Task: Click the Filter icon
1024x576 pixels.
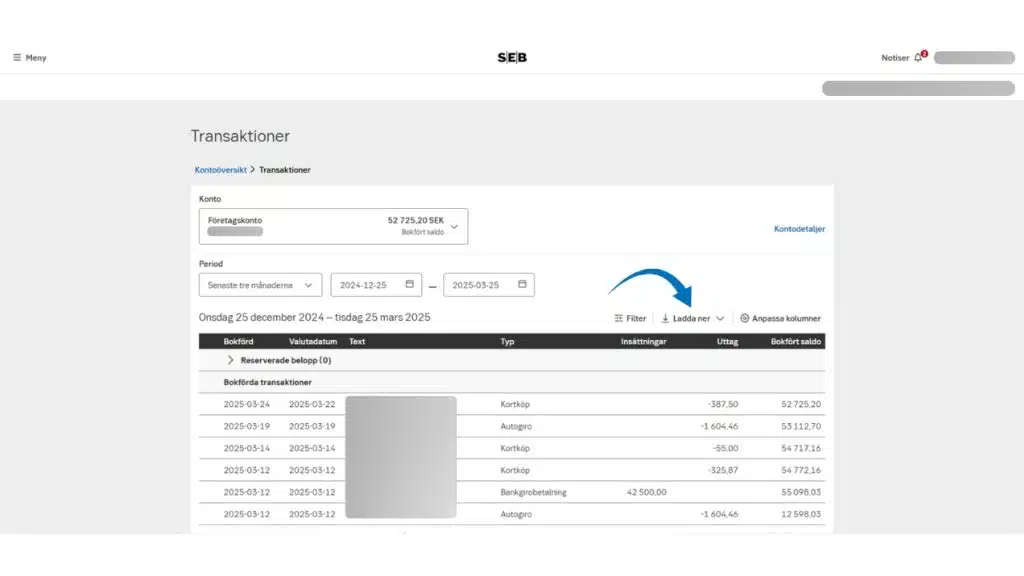Action: 618,318
